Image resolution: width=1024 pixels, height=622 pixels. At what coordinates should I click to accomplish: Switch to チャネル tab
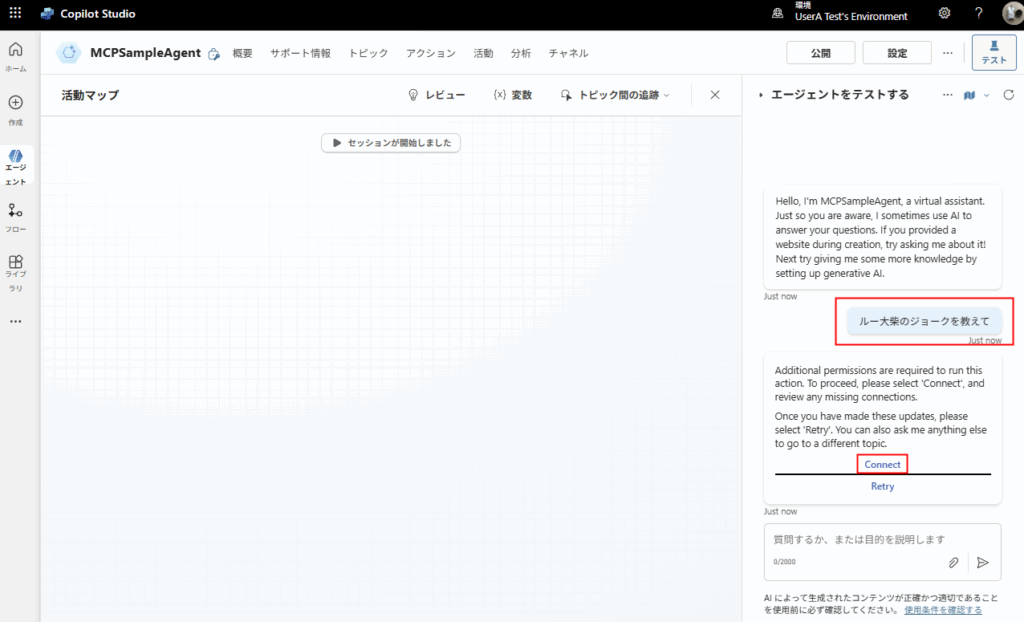[568, 53]
